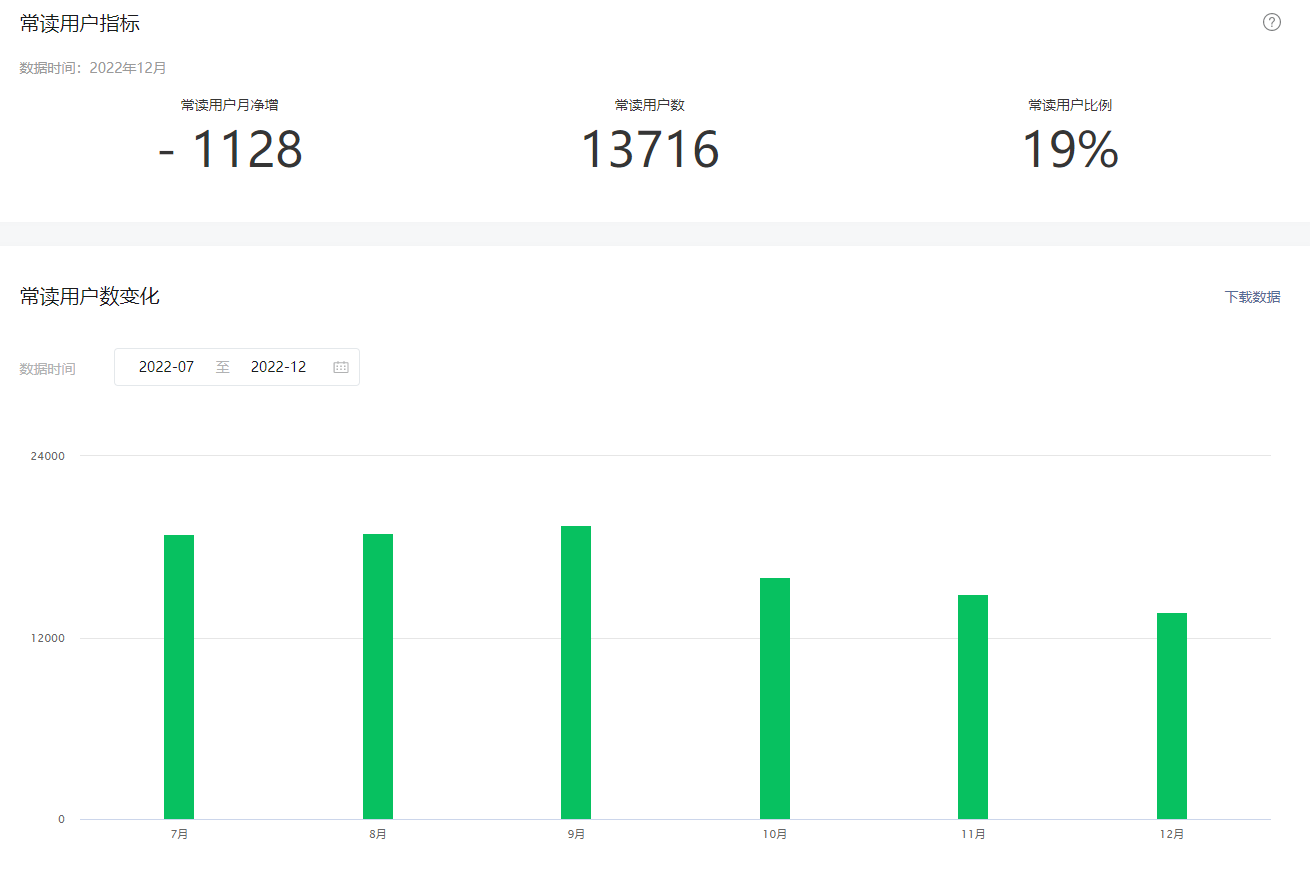Click the 常读用户数变化 section title

[90, 297]
